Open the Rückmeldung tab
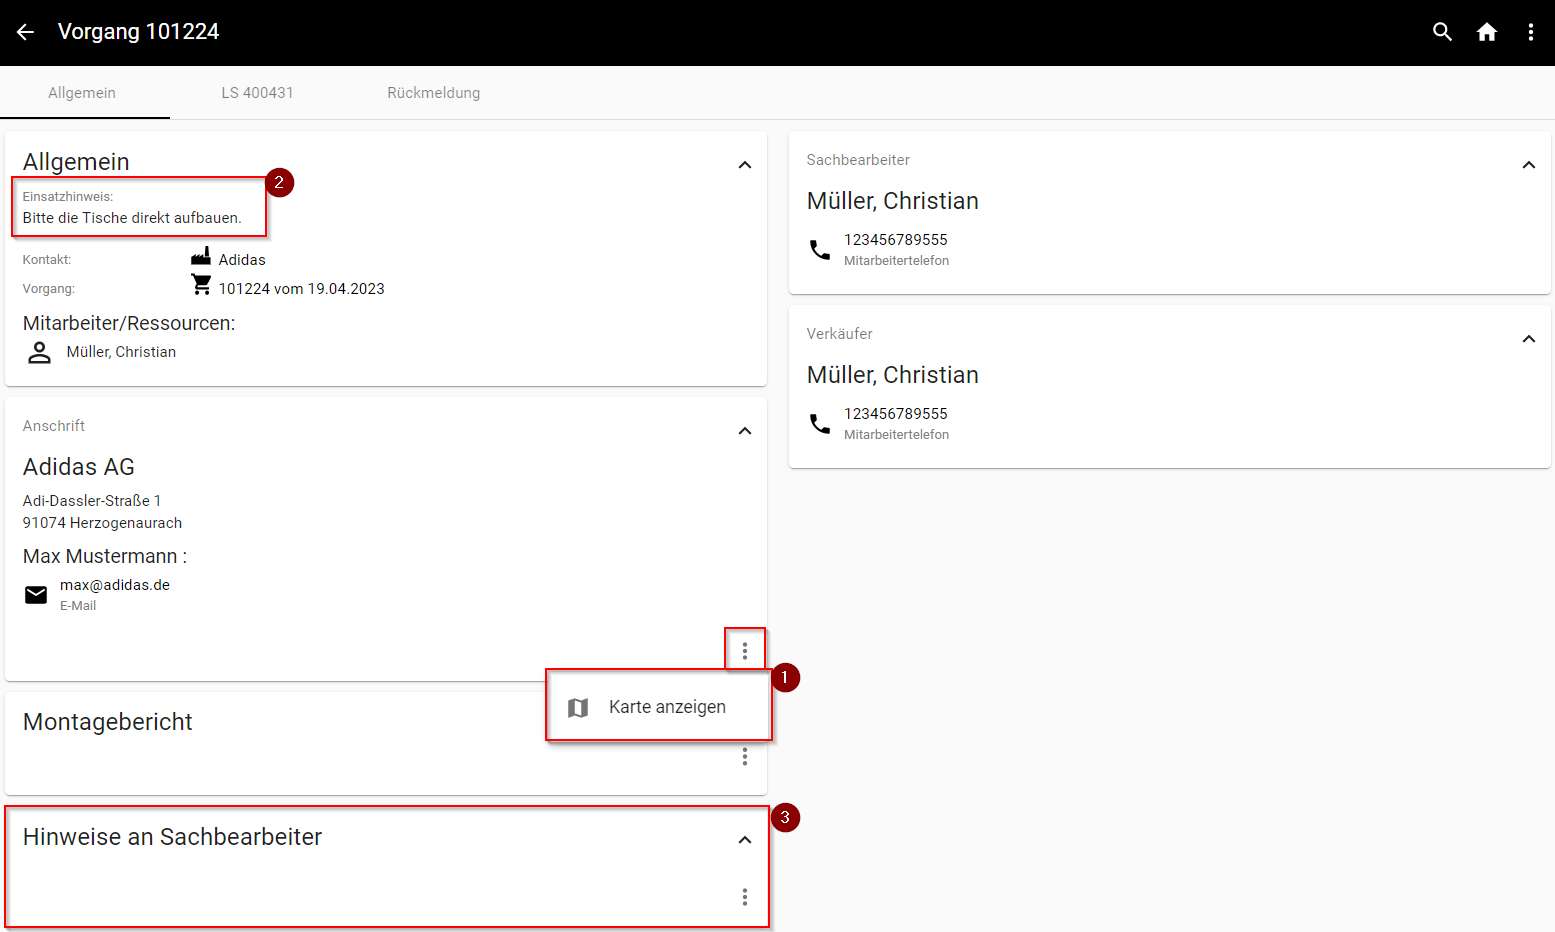The width and height of the screenshot is (1555, 932). [x=434, y=93]
